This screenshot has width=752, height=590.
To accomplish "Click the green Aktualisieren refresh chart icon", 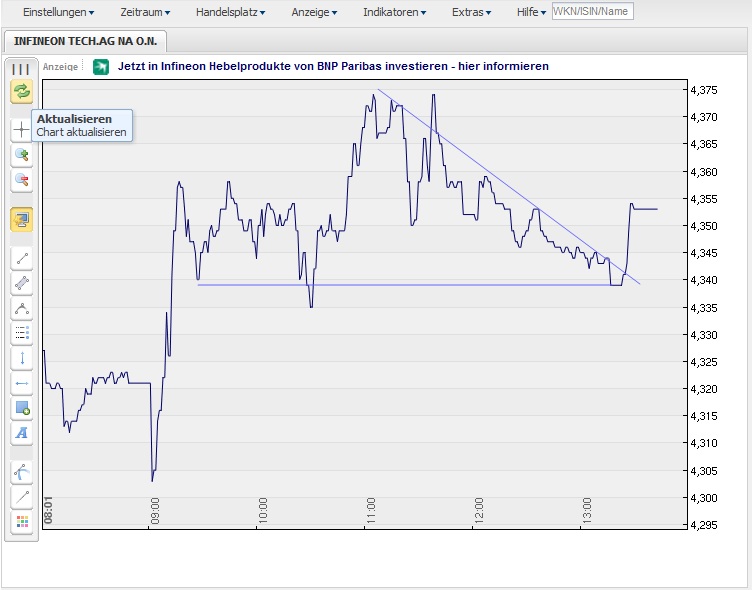I will point(22,91).
